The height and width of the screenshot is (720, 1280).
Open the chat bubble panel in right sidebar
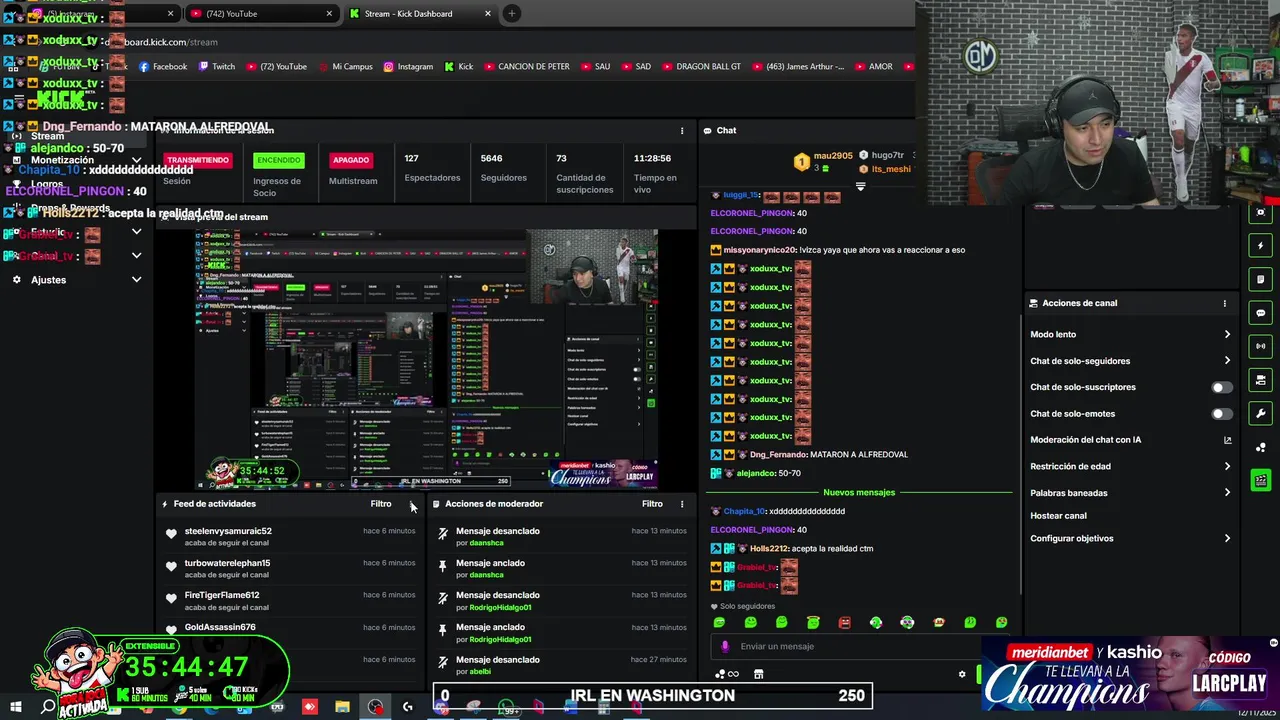pos(1261,313)
